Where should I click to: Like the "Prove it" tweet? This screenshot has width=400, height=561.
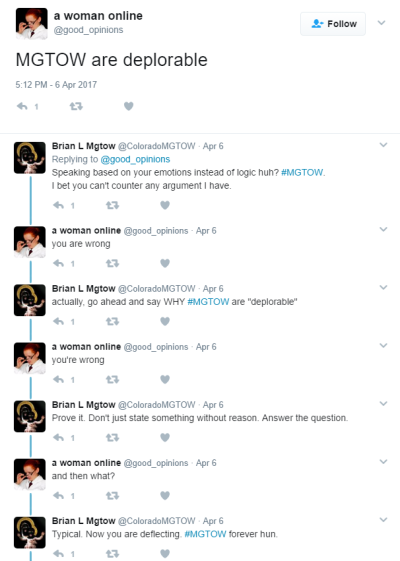click(x=165, y=437)
